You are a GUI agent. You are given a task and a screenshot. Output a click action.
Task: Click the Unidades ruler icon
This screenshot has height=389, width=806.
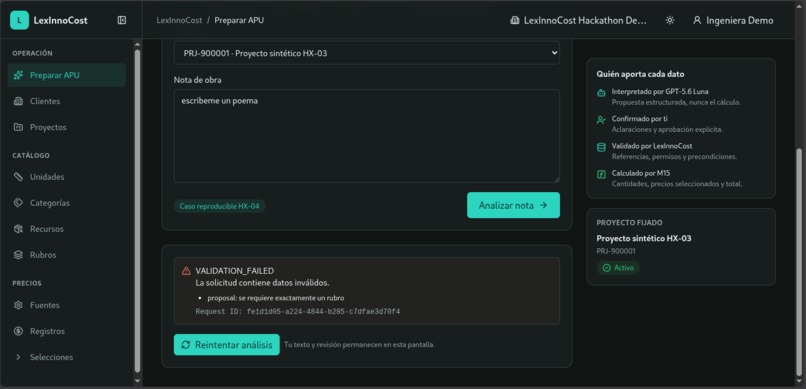[19, 177]
